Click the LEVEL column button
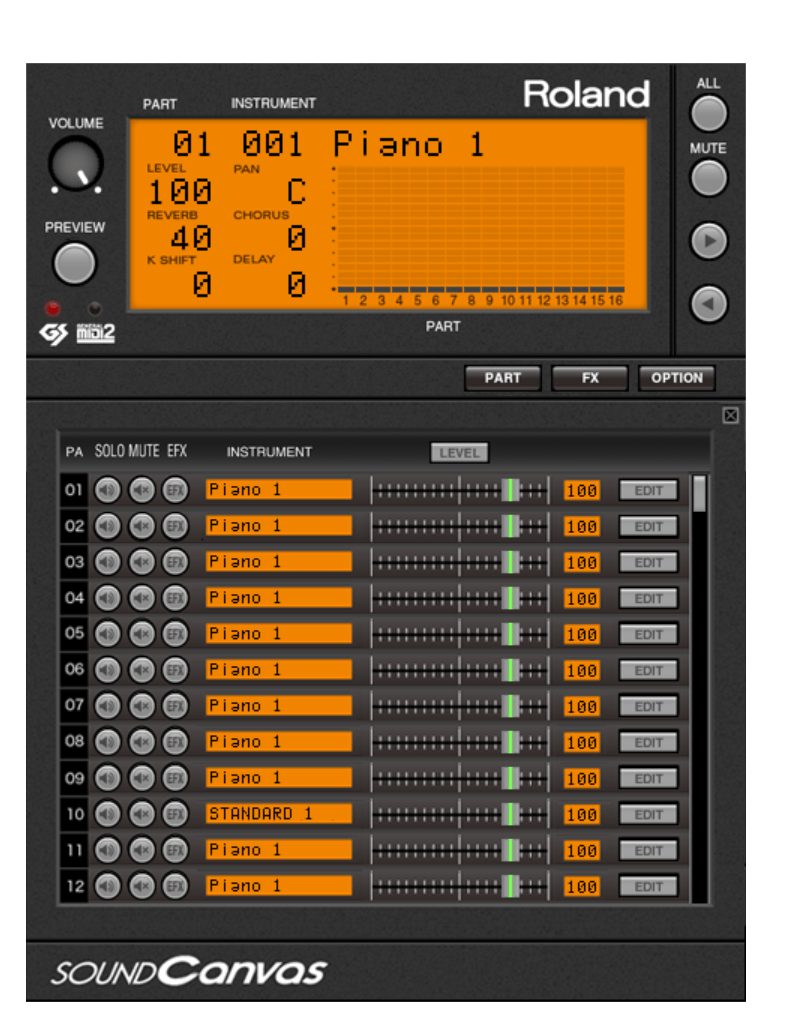787x1036 pixels. (459, 453)
